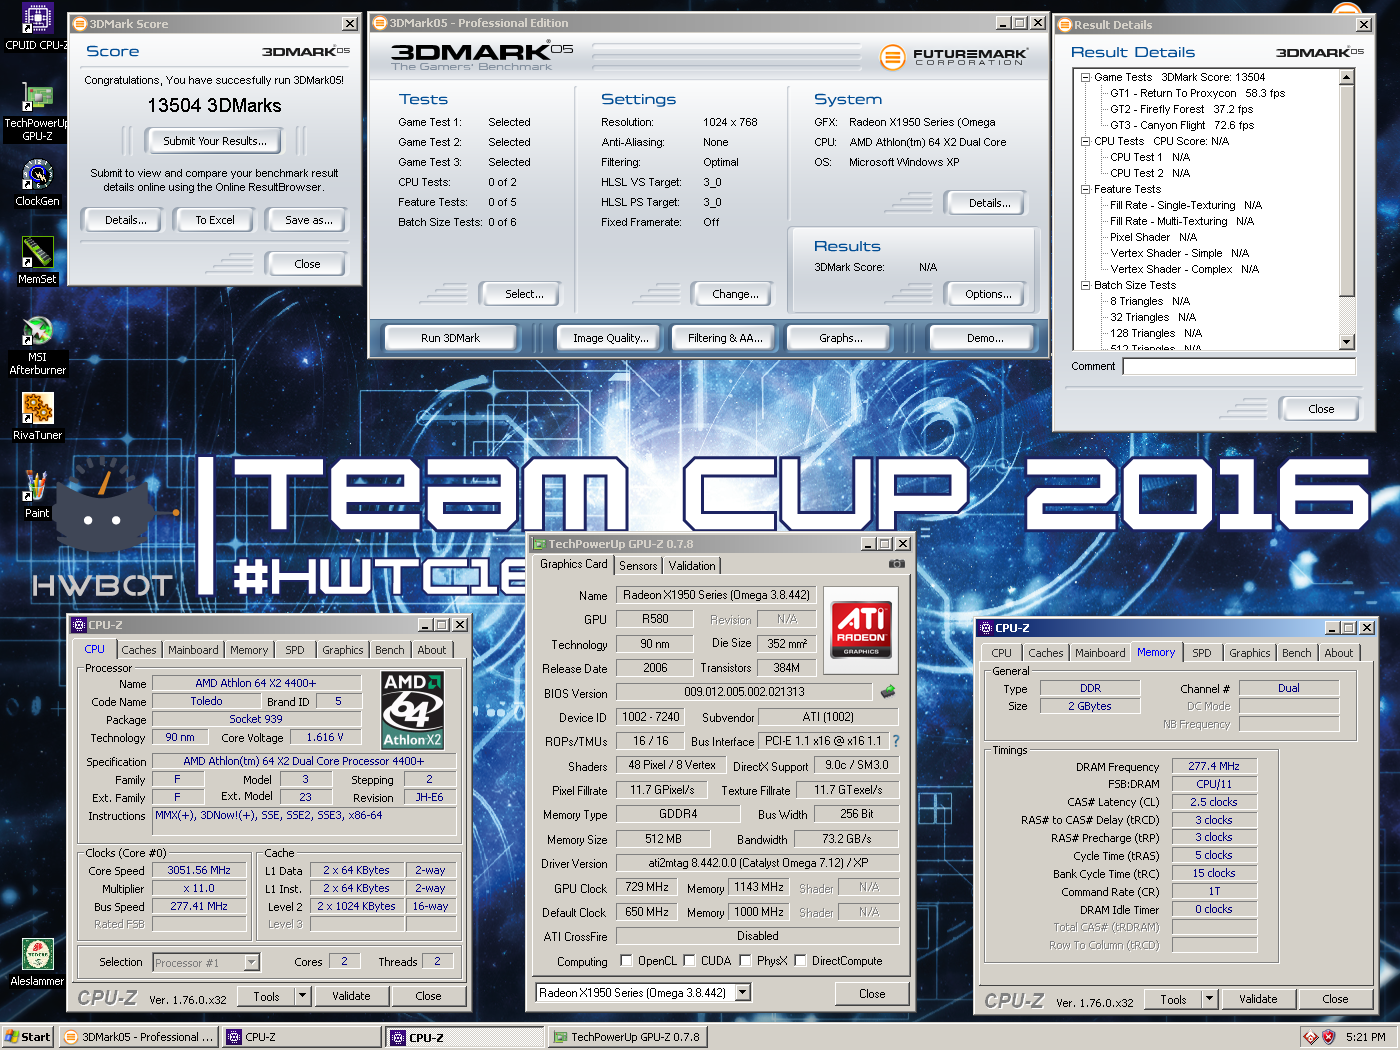This screenshot has width=1400, height=1050.
Task: Open SPD tab in right CPU-Z window
Action: pos(1202,653)
